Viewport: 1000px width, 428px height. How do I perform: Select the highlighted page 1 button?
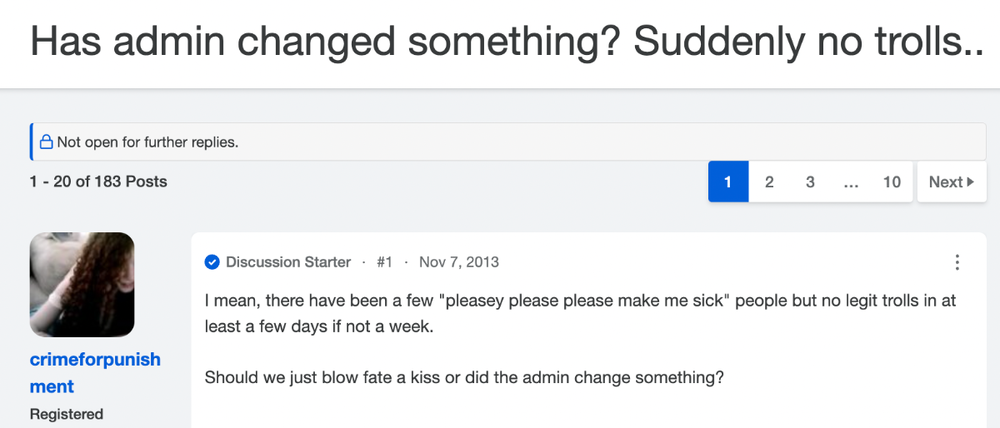pos(728,182)
